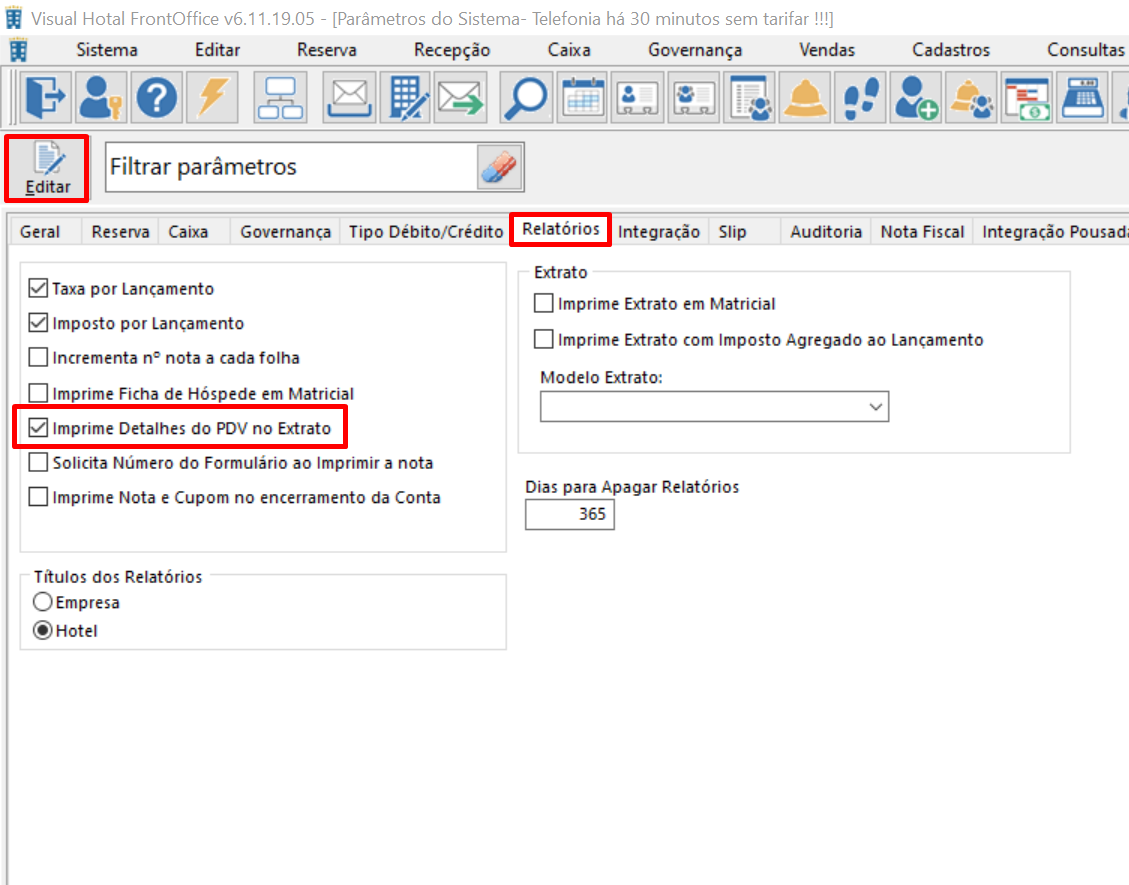The width and height of the screenshot is (1129, 885).
Task: Open the Caixa menu in menu bar
Action: 569,50
